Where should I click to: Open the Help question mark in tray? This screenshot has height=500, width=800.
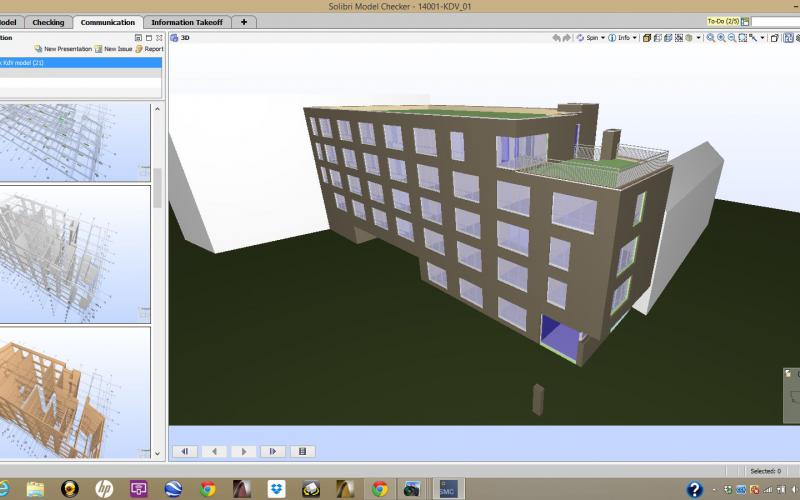694,489
